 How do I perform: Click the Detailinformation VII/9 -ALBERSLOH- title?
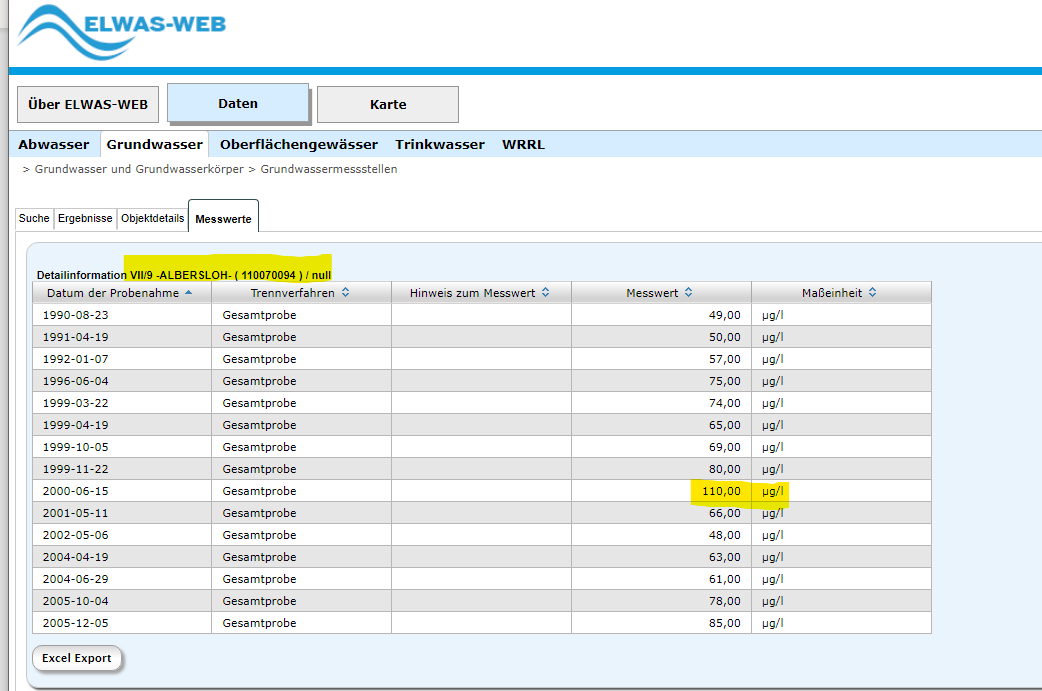tap(184, 275)
